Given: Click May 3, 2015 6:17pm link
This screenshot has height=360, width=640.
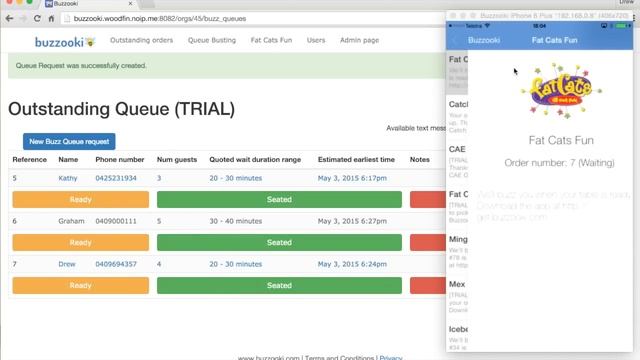Looking at the screenshot, I should 352,178.
